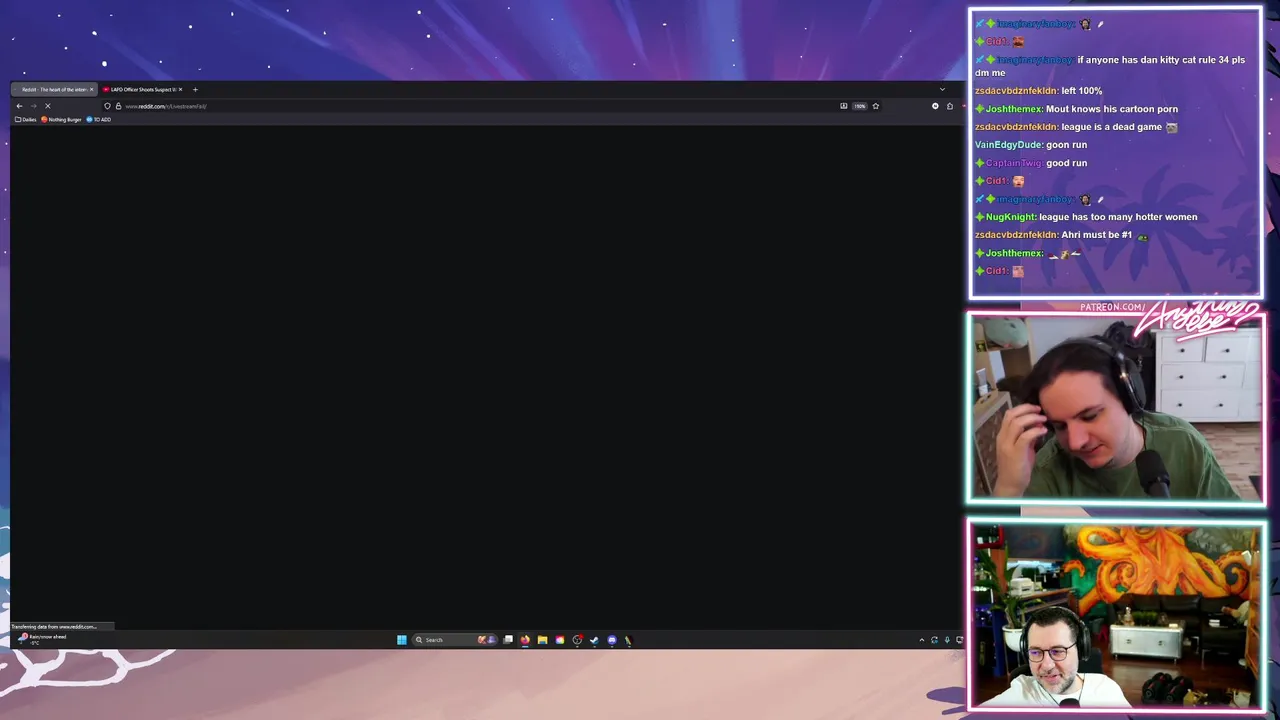Screen dimensions: 1280x720
Task: Click the bottom webcam feed with octopus mural
Action: click(x=1116, y=616)
